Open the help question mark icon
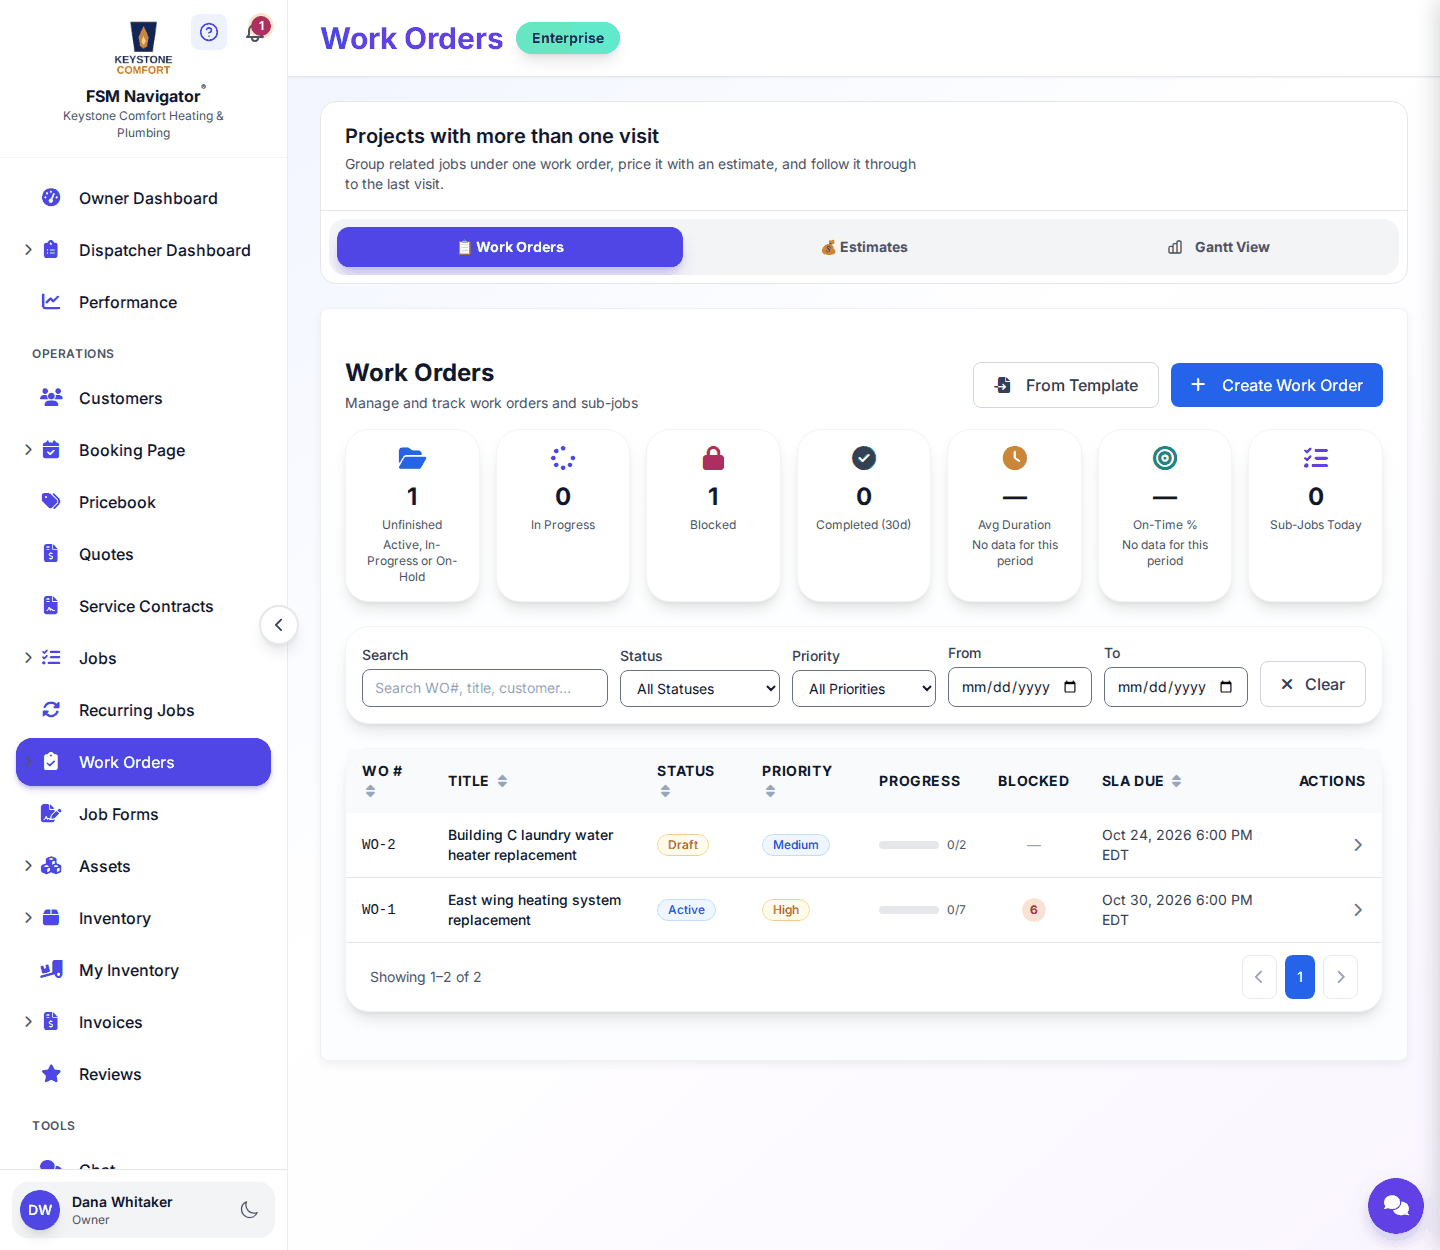 (x=209, y=32)
